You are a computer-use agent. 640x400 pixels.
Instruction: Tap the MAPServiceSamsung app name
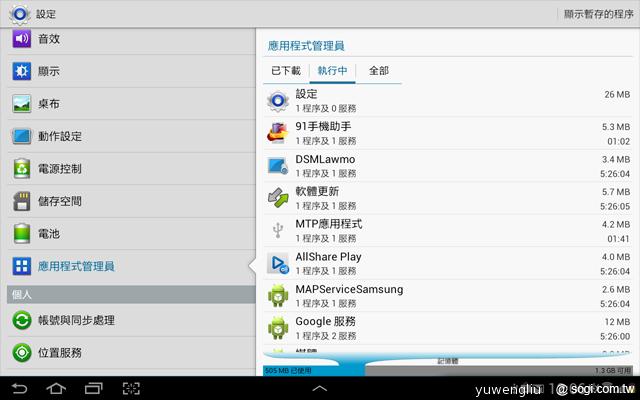(349, 289)
